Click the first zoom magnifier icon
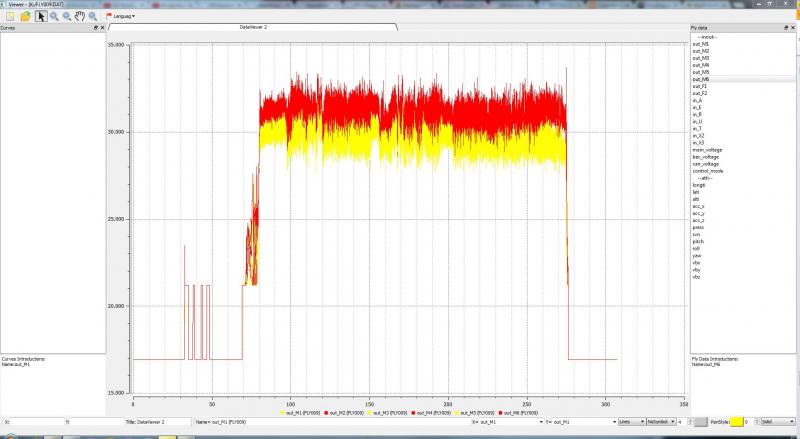 coord(54,16)
